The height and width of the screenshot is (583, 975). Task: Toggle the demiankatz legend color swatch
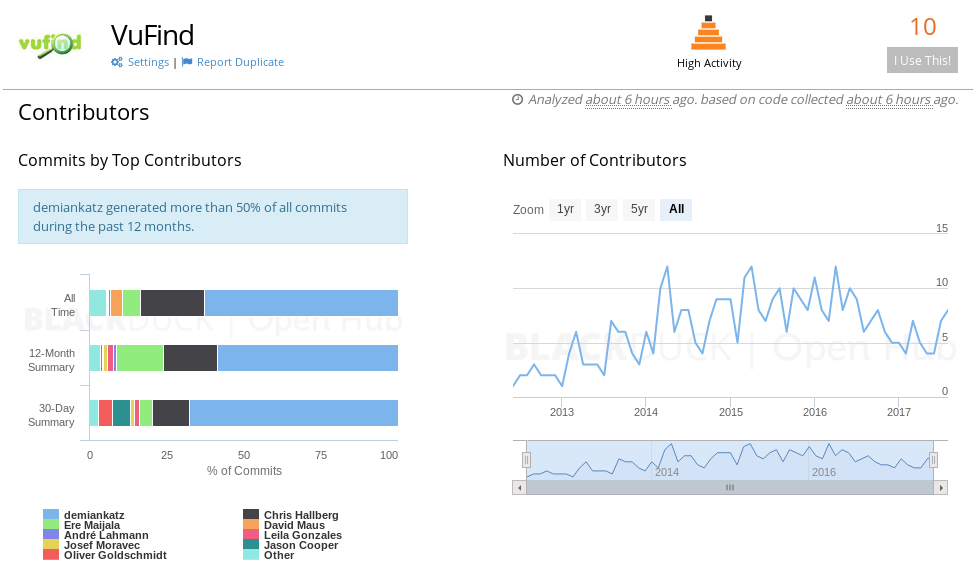(51, 515)
